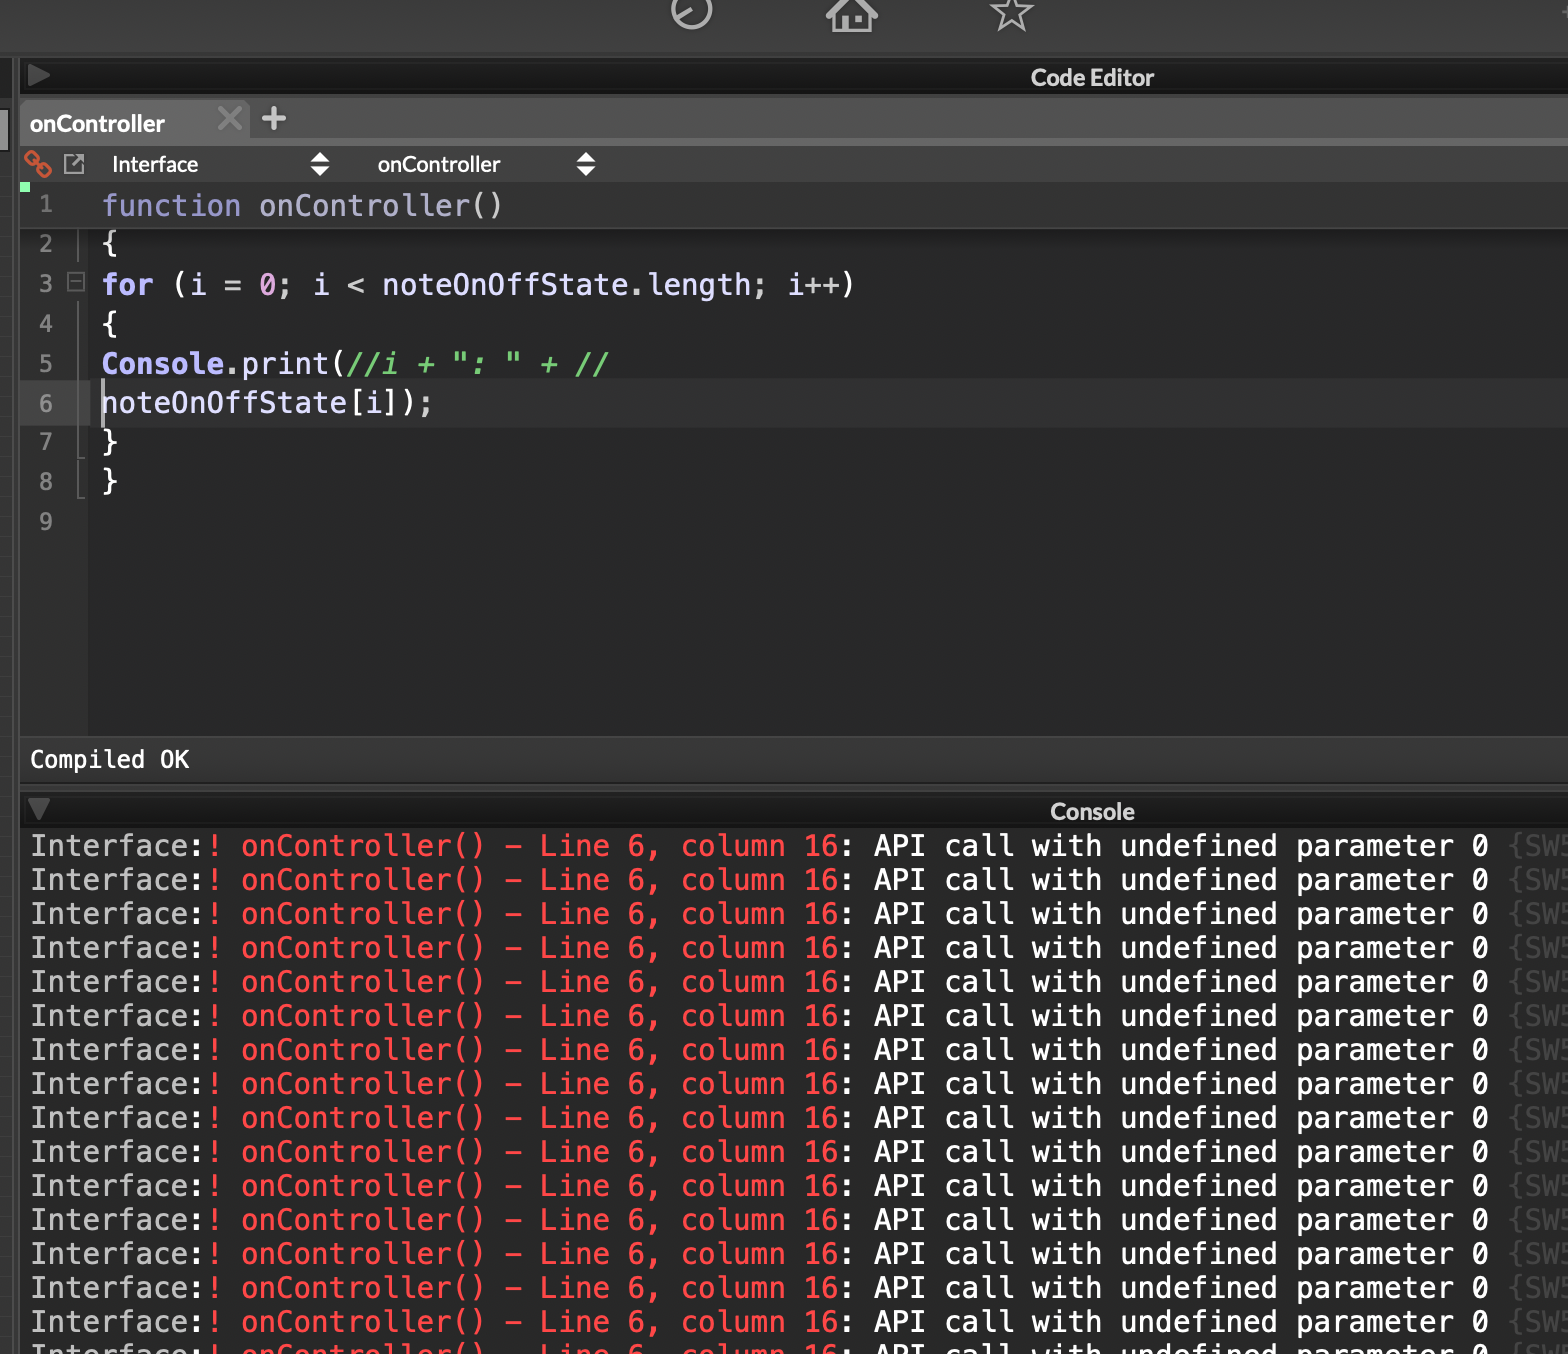Click the circular clock icon in the top bar
1568x1354 pixels.
[691, 13]
